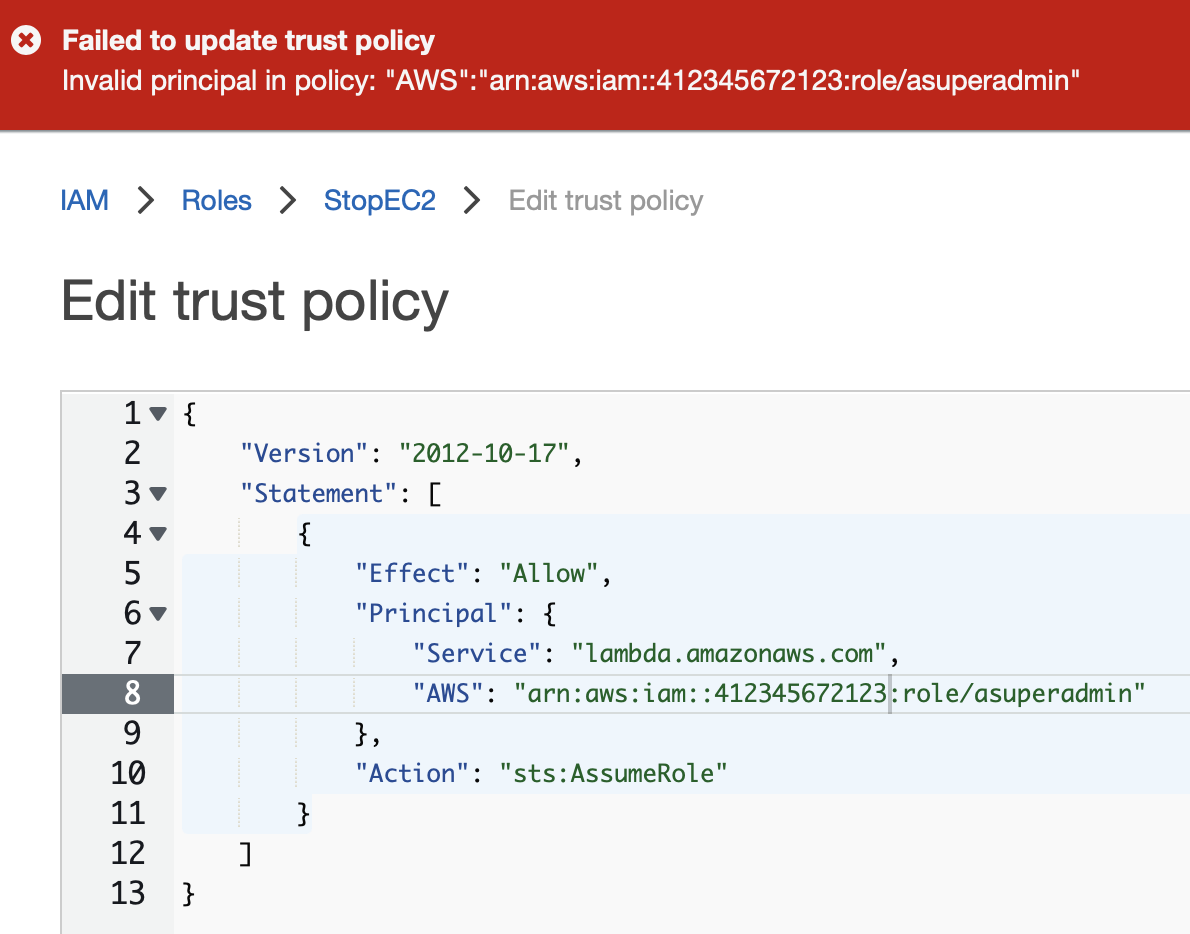This screenshot has height=934, width=1190.
Task: Click the "Allow" effect value in the editor
Action: (554, 573)
